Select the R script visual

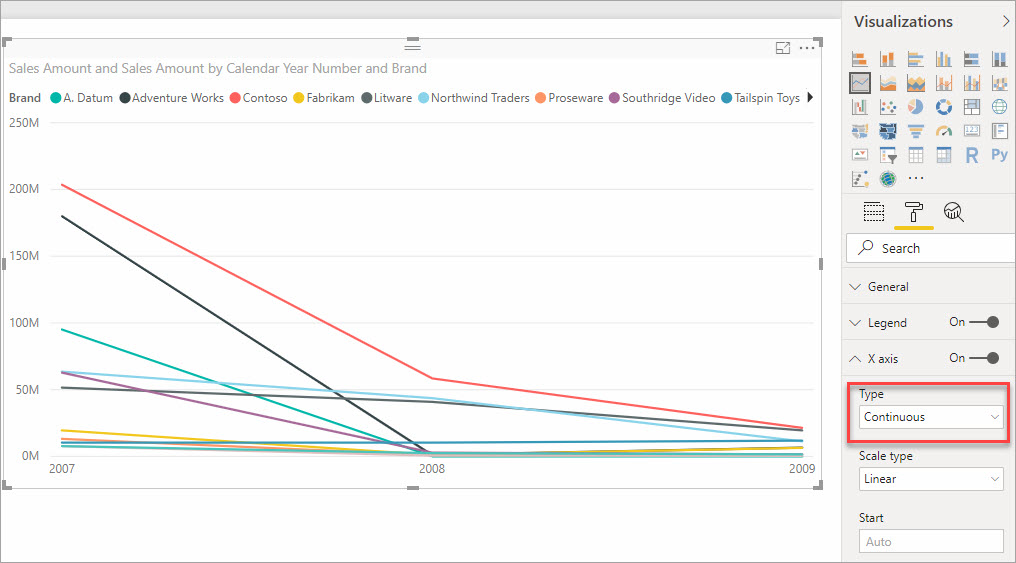(971, 155)
